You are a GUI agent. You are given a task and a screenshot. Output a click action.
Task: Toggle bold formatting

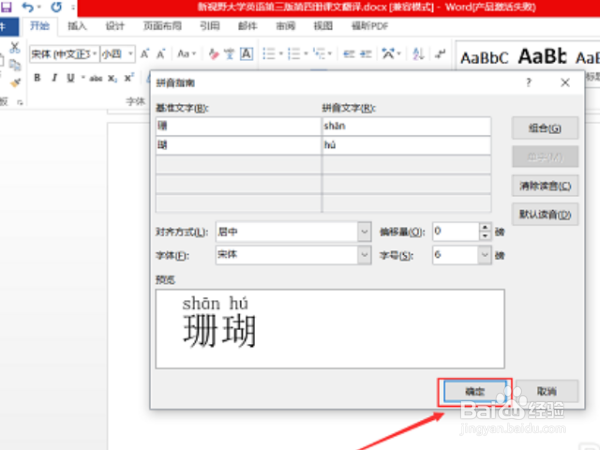[x=37, y=78]
